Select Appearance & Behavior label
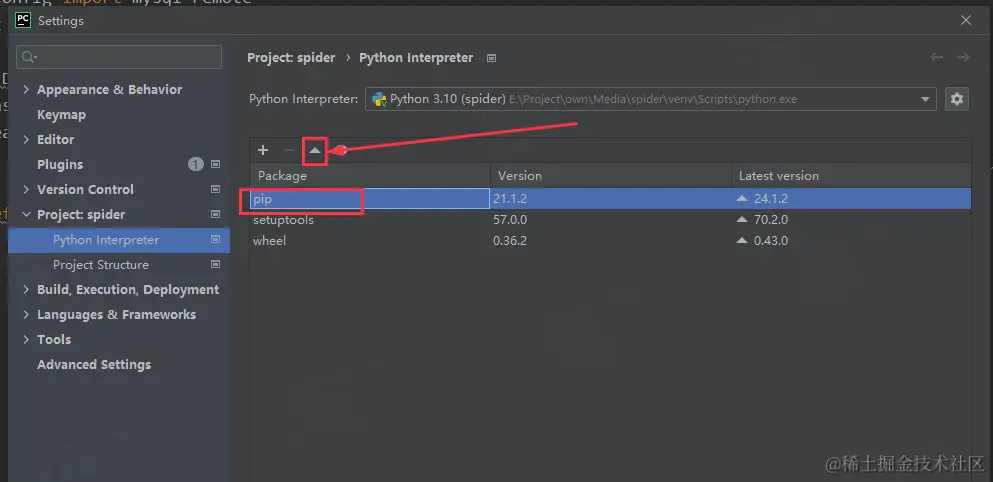 pyautogui.click(x=110, y=89)
